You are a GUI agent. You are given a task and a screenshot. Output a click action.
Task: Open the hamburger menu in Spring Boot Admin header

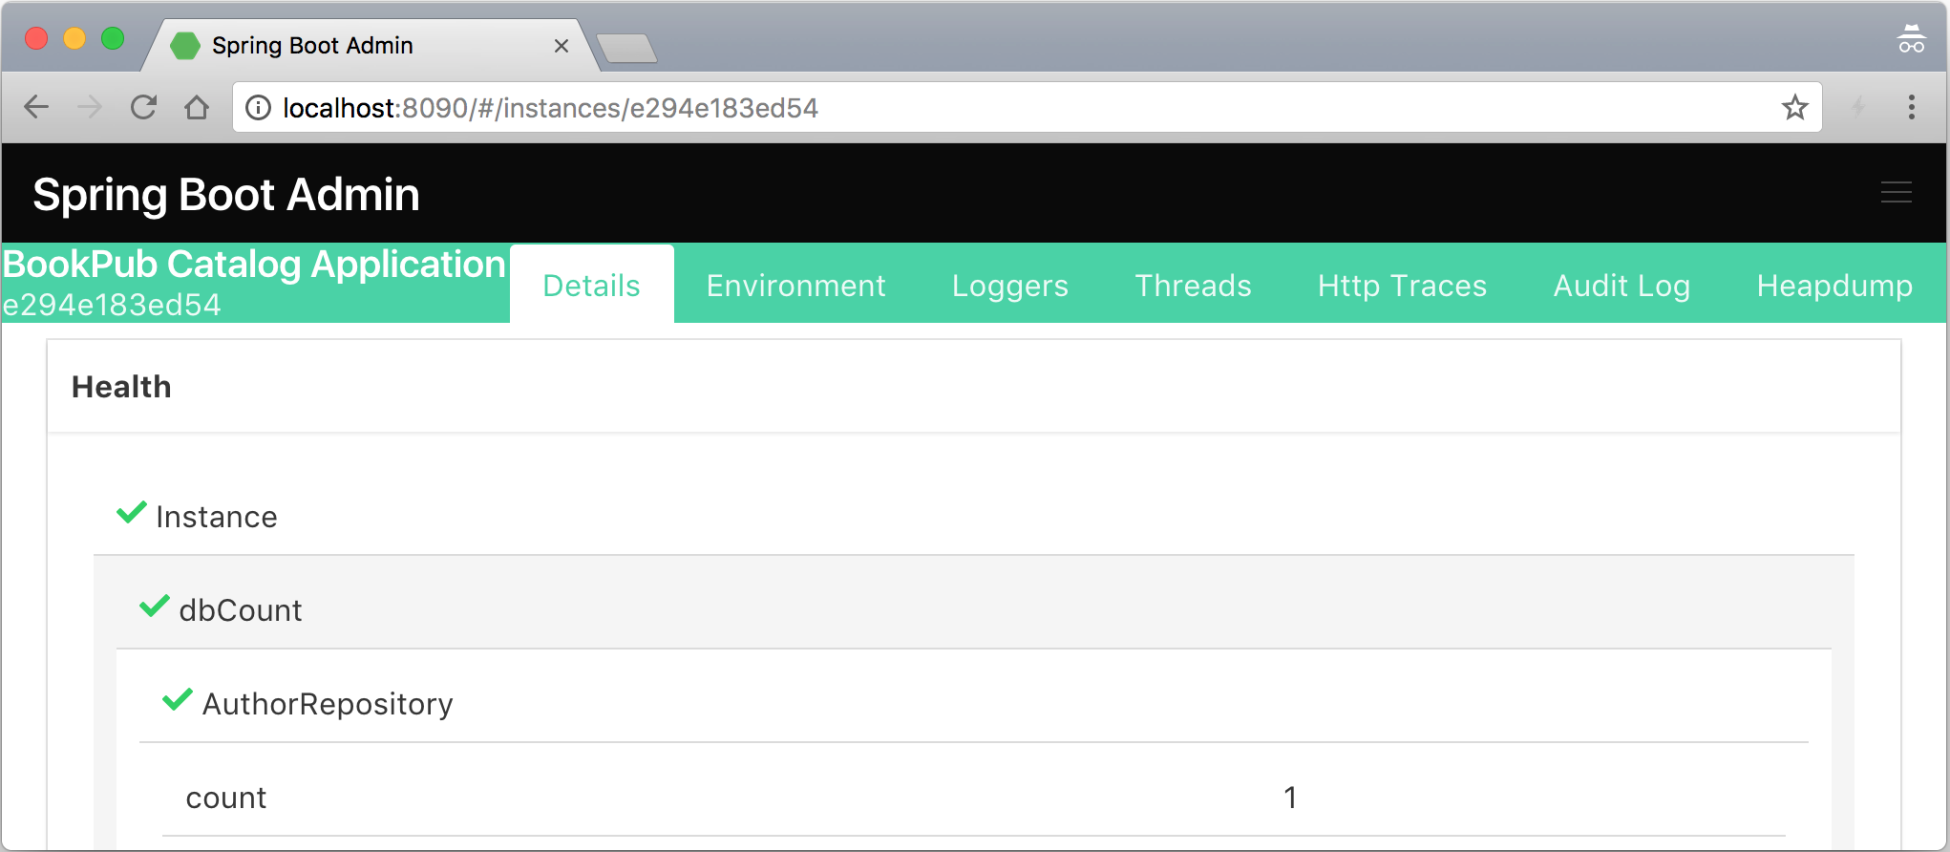coord(1896,193)
